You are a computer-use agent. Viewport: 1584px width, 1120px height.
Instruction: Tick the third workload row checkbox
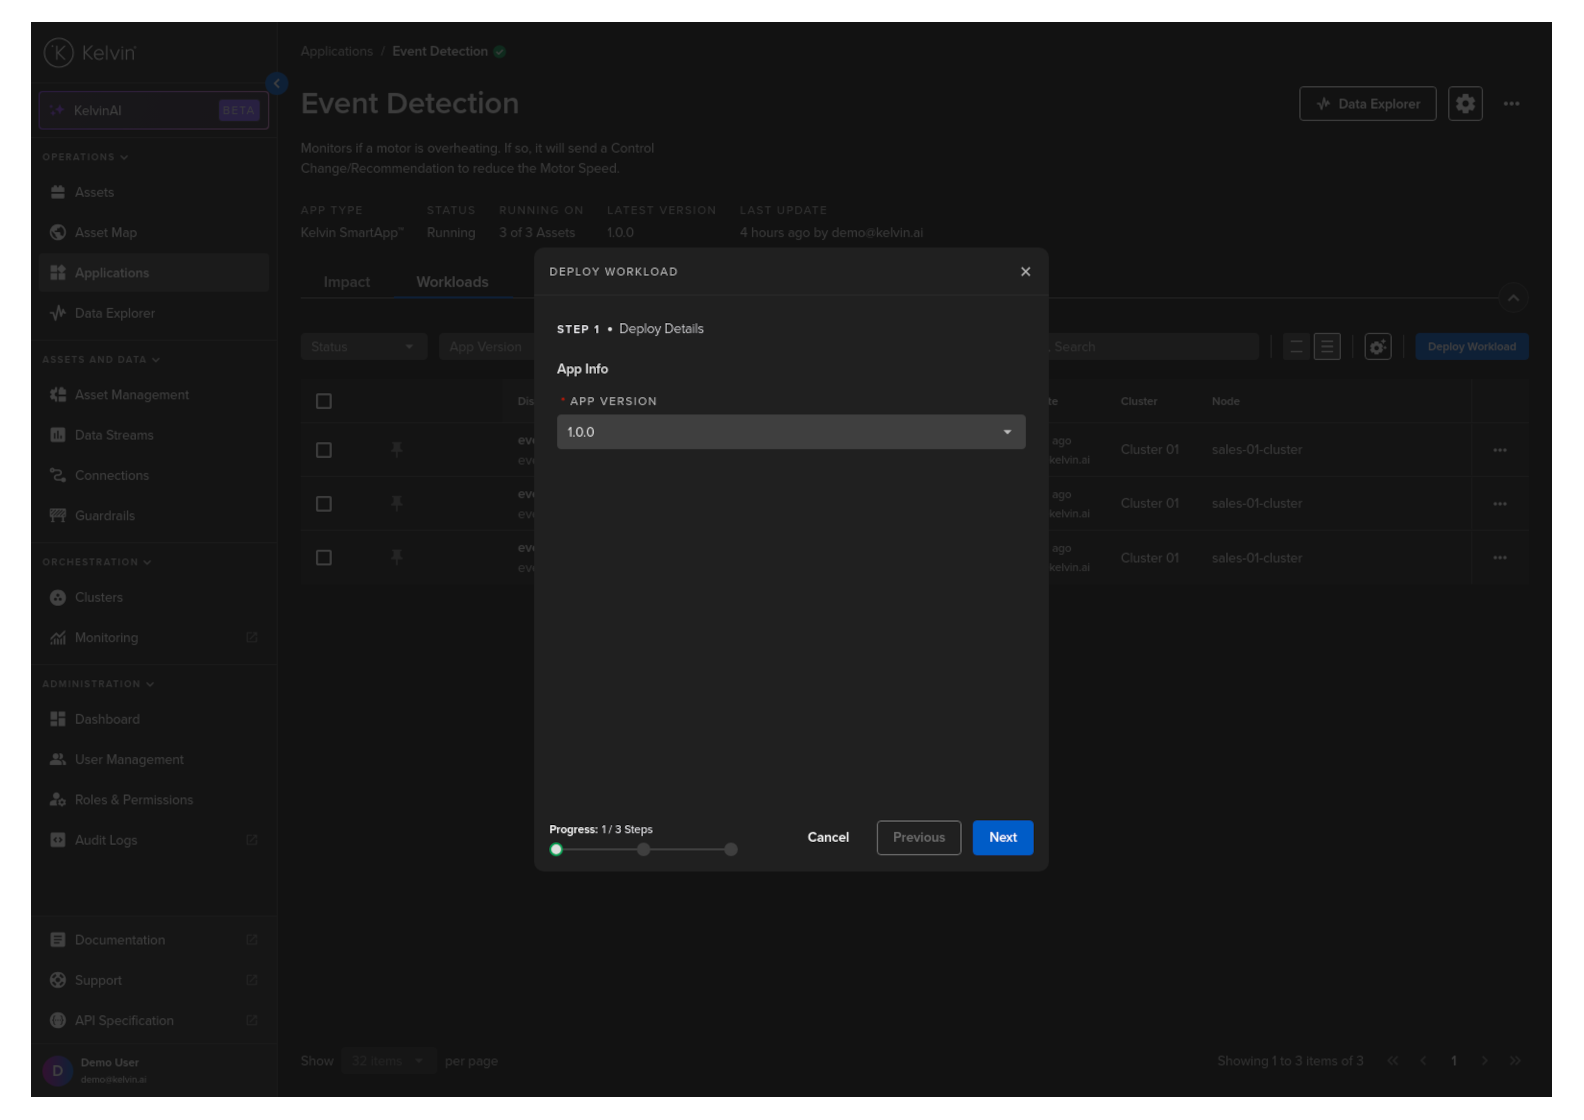[x=324, y=558]
